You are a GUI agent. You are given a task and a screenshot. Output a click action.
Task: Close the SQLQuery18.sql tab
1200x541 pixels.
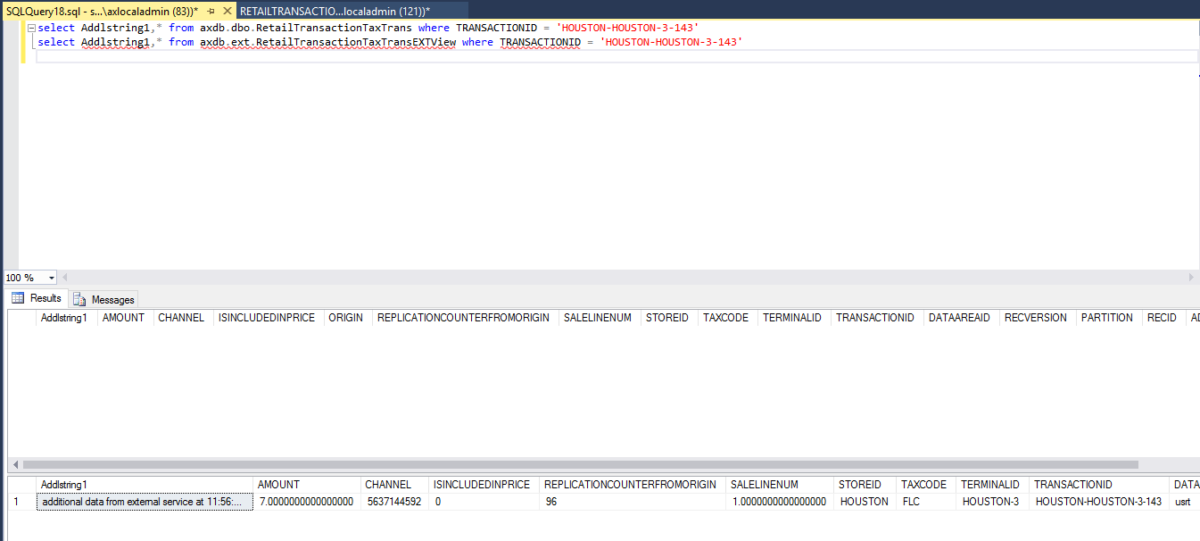226,9
